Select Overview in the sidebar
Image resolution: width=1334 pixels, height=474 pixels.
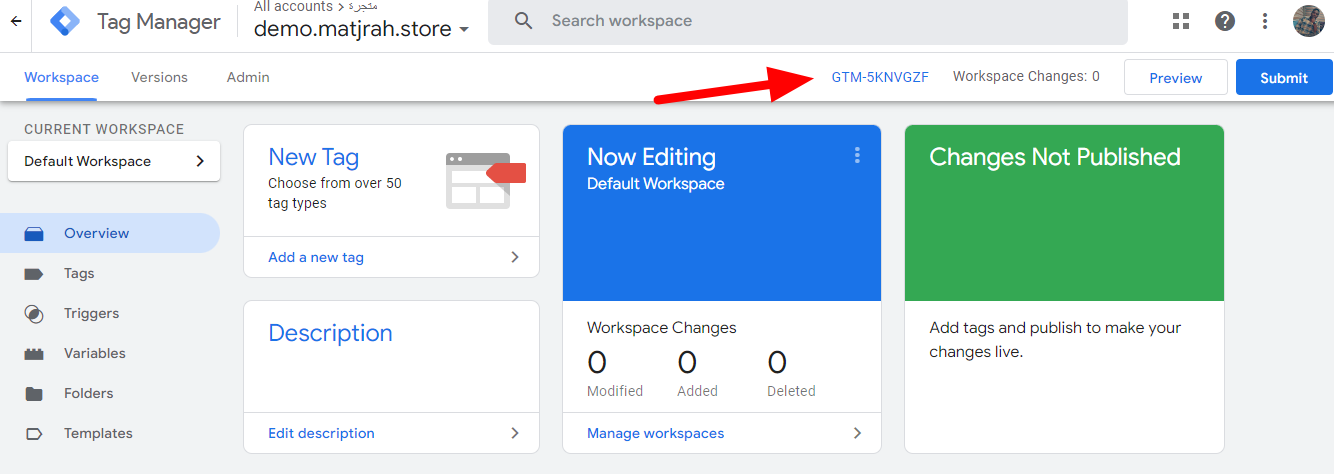[110, 233]
